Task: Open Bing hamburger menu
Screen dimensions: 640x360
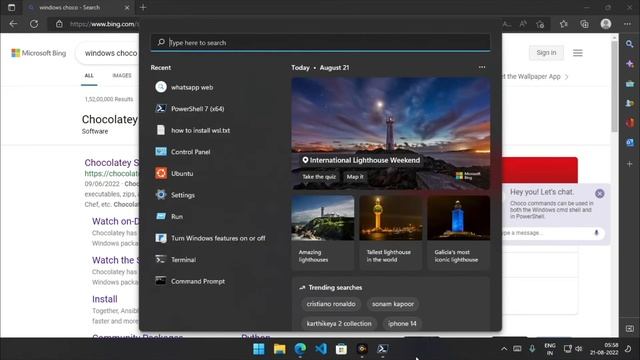Action: [x=578, y=53]
